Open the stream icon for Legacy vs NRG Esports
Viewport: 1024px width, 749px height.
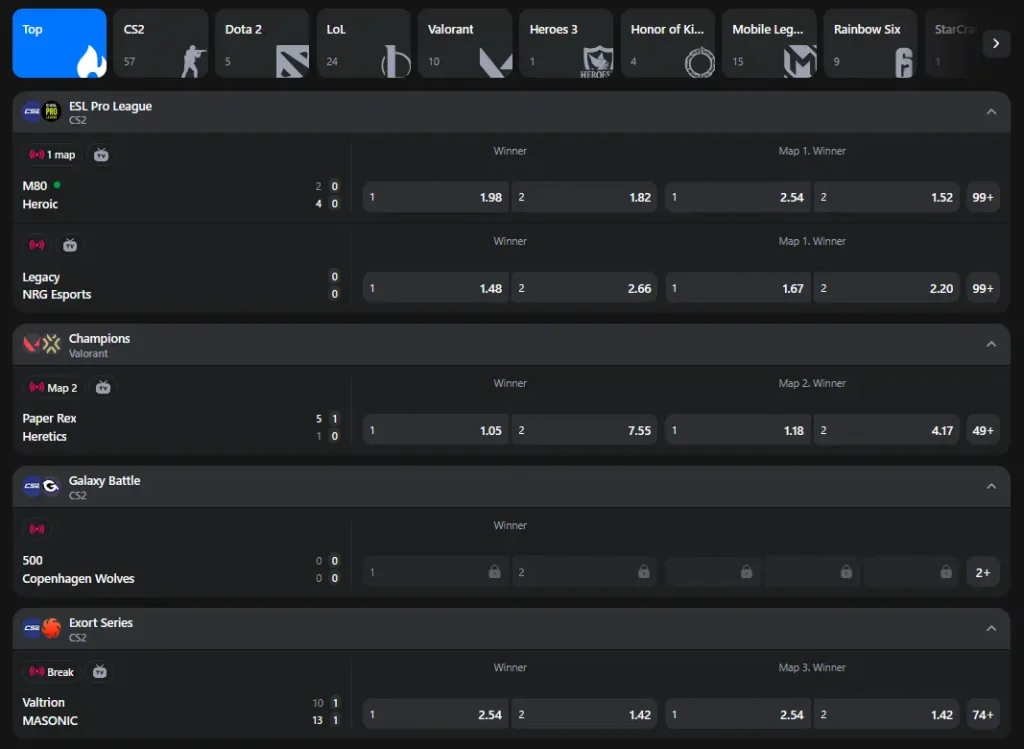70,245
